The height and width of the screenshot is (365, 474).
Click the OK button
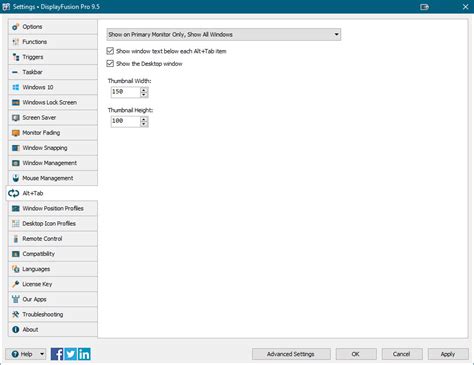coord(356,354)
